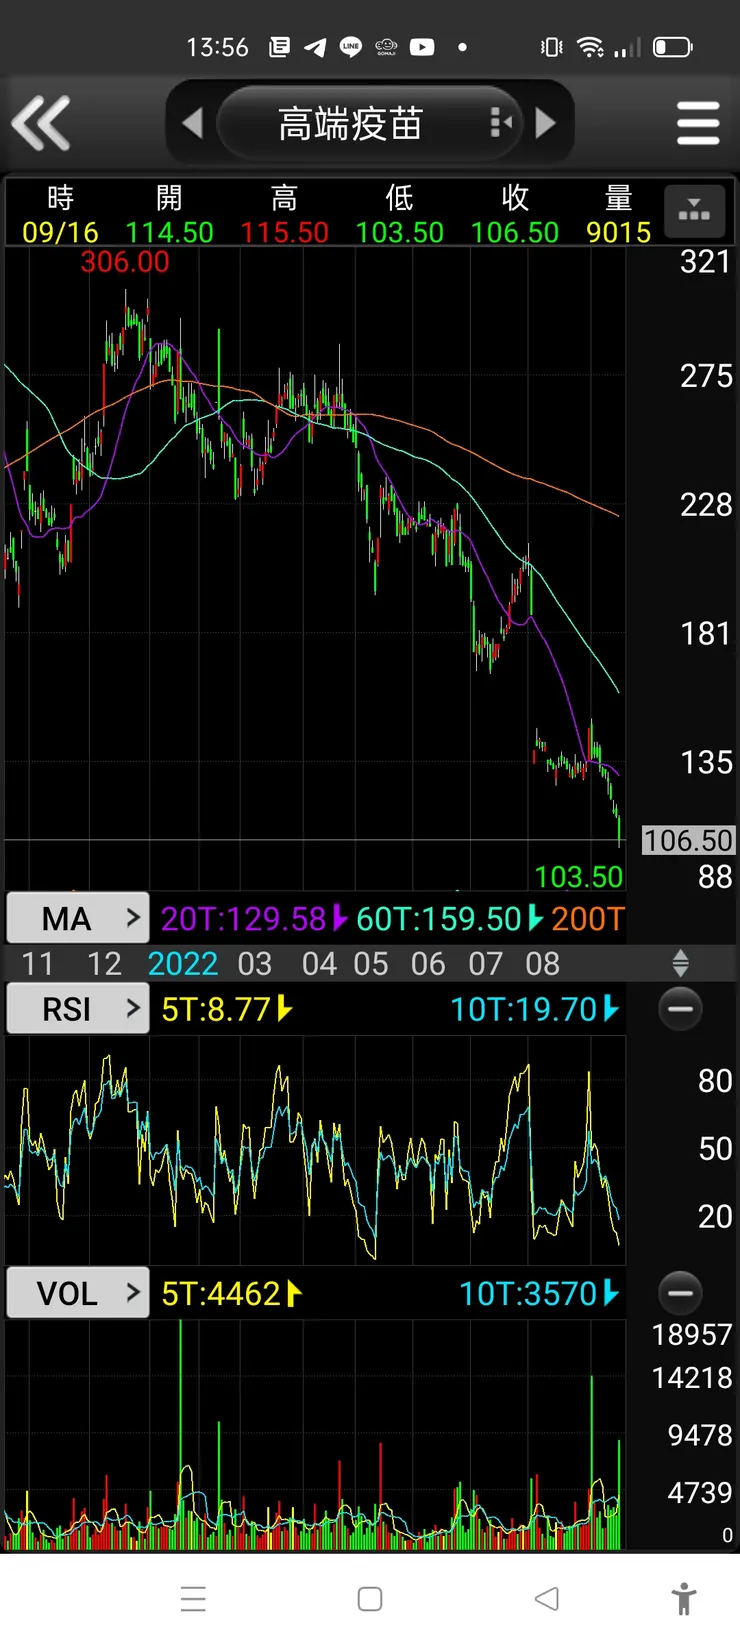The image size is (740, 1644).
Task: Tap month 03 on the date axis
Action: click(255, 964)
